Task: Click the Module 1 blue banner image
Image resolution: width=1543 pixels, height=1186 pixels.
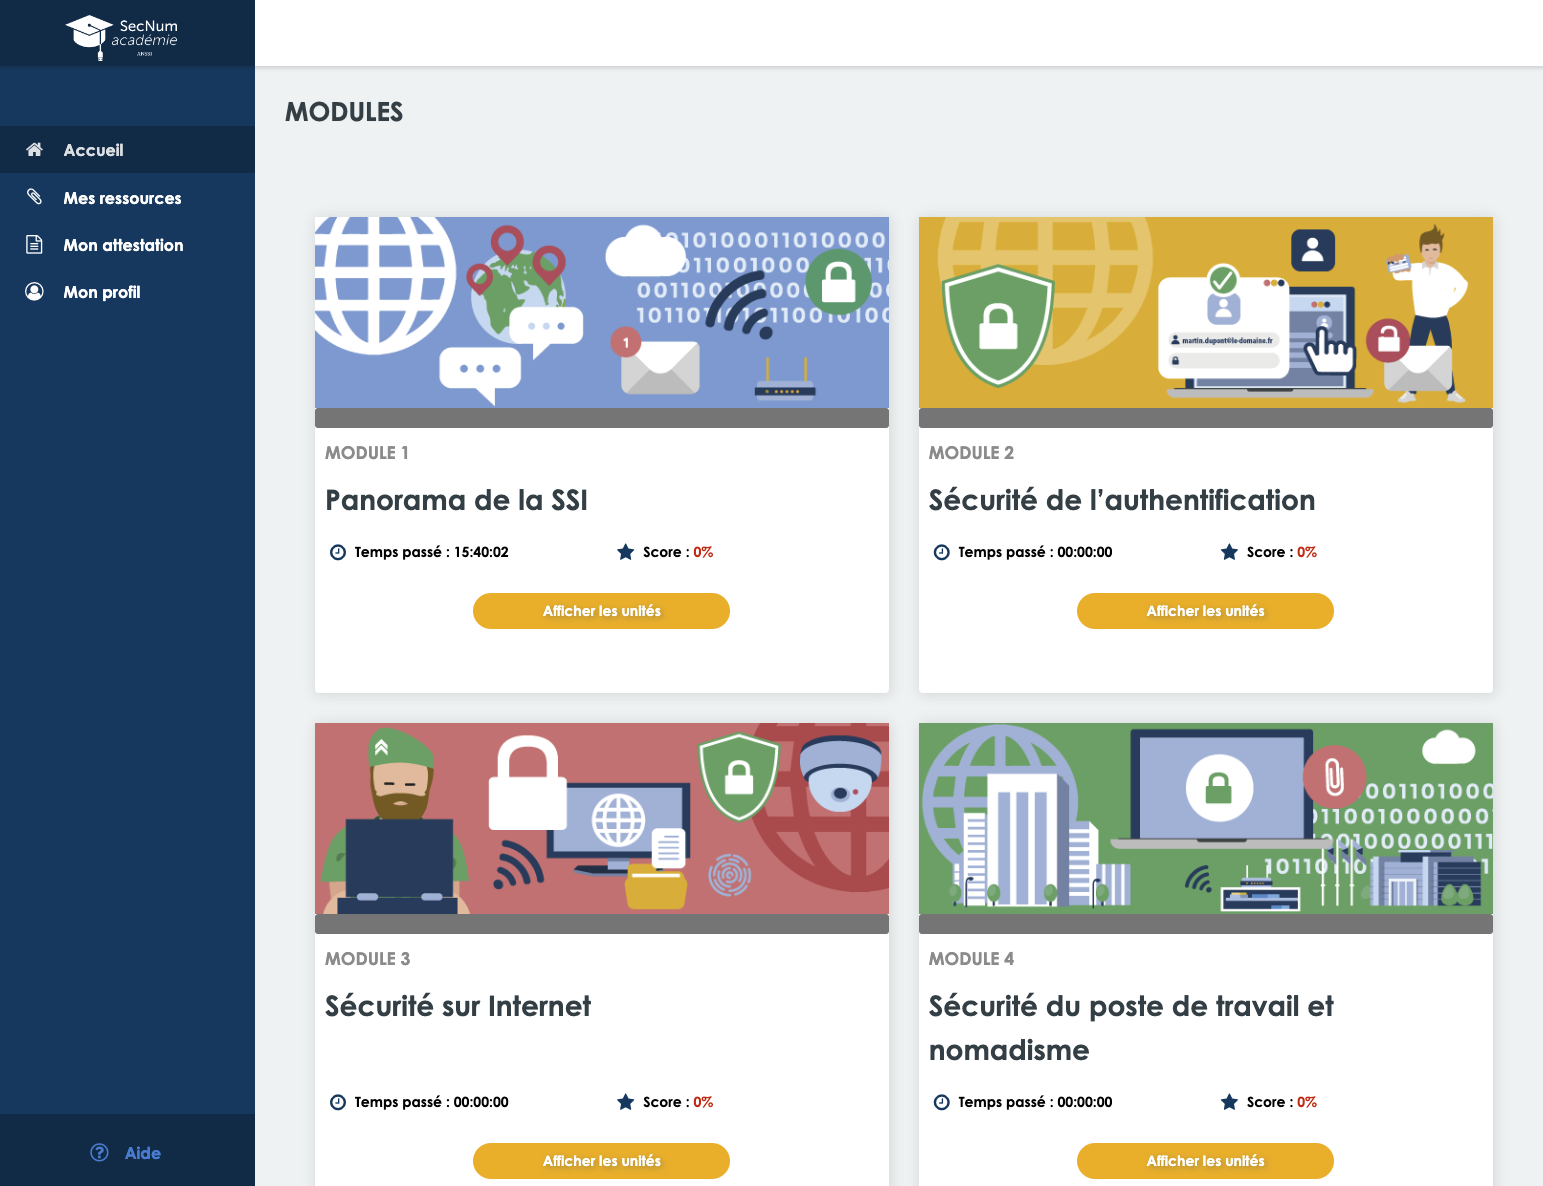Action: tap(601, 312)
